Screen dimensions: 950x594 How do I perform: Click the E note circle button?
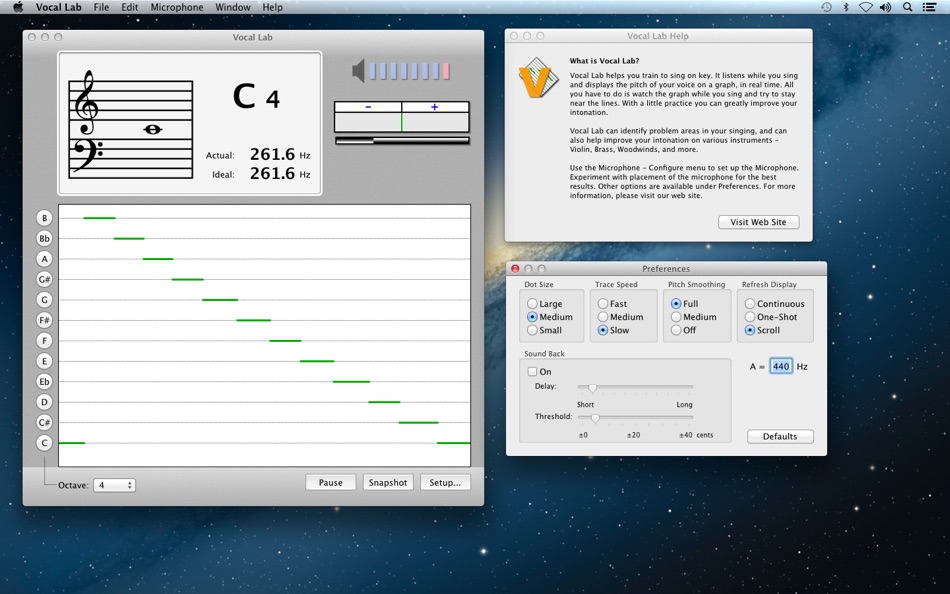coord(44,361)
